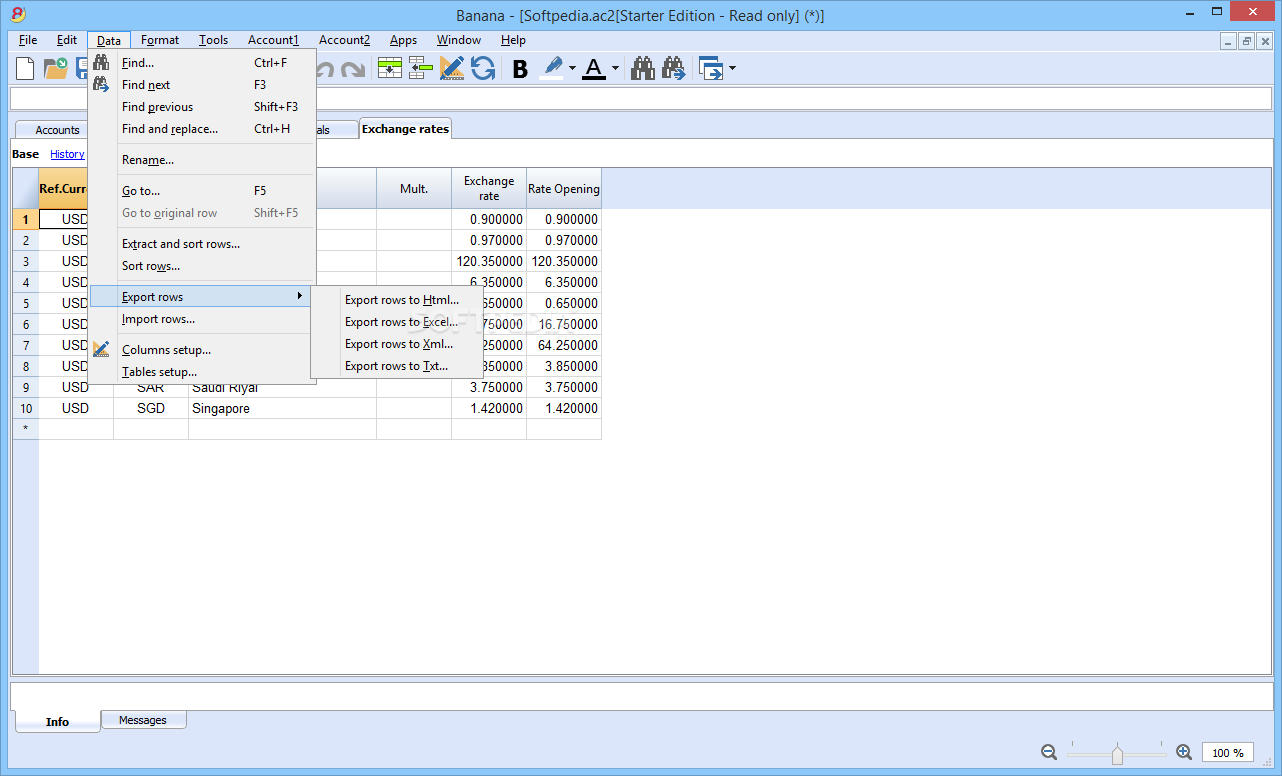Open Columns setup via ruler-pencil toolbar icon

coord(452,69)
